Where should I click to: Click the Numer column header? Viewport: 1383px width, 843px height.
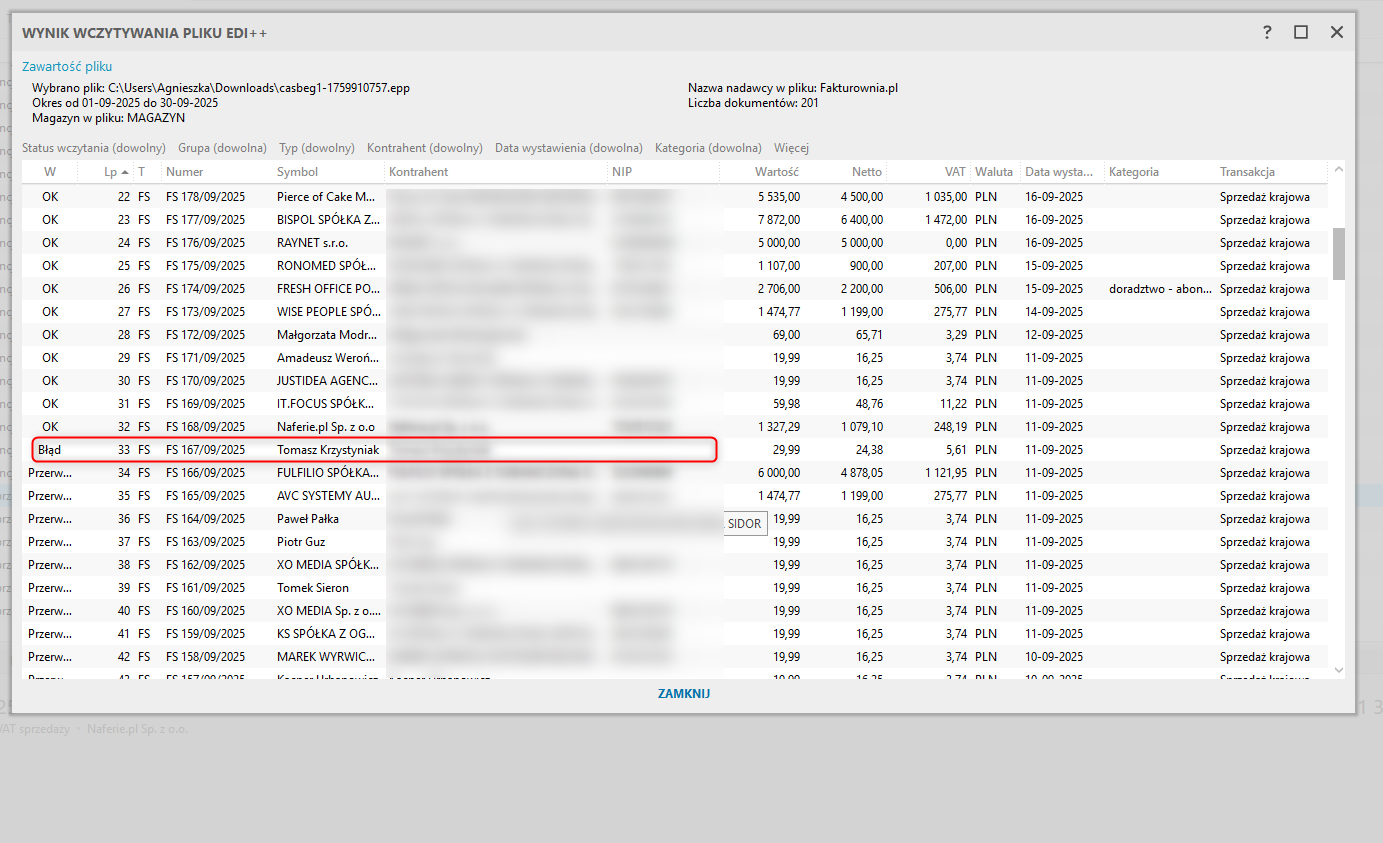click(x=185, y=172)
